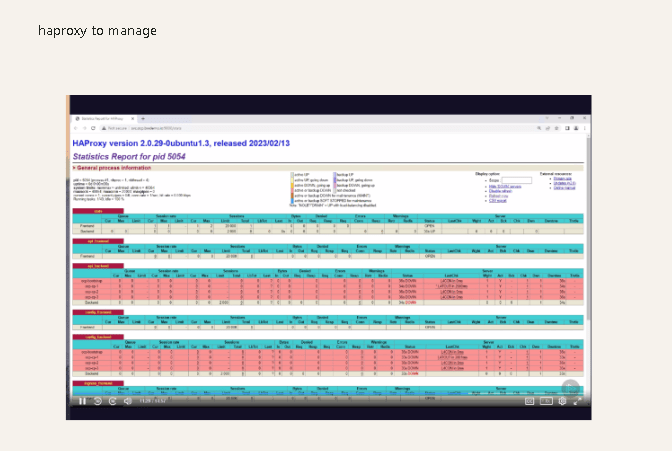Maximize the browser window in the video
This screenshot has width=672, height=451.
pyautogui.click(x=572, y=118)
